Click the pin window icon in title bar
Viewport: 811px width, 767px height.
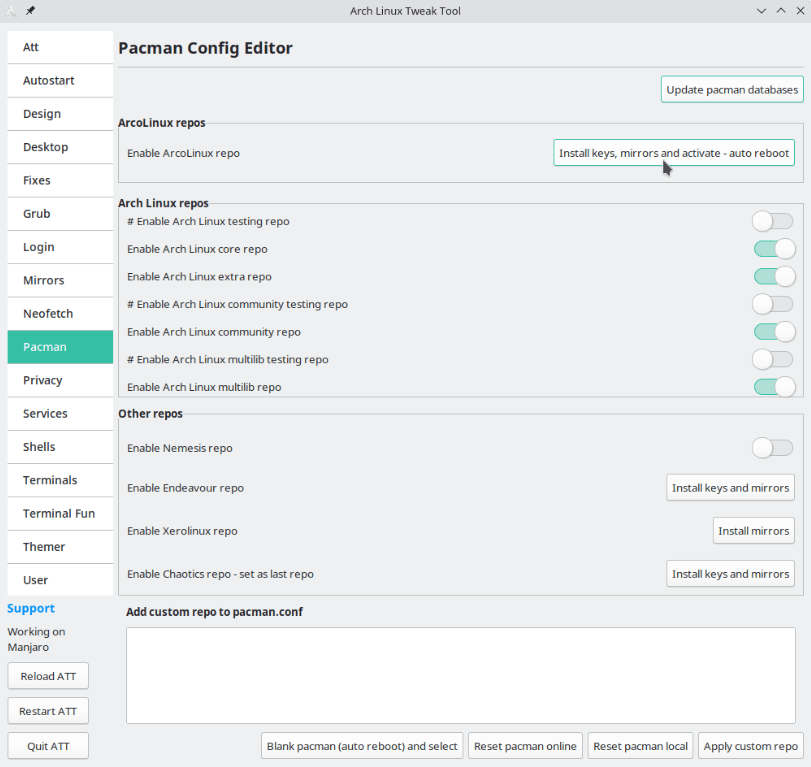point(31,10)
